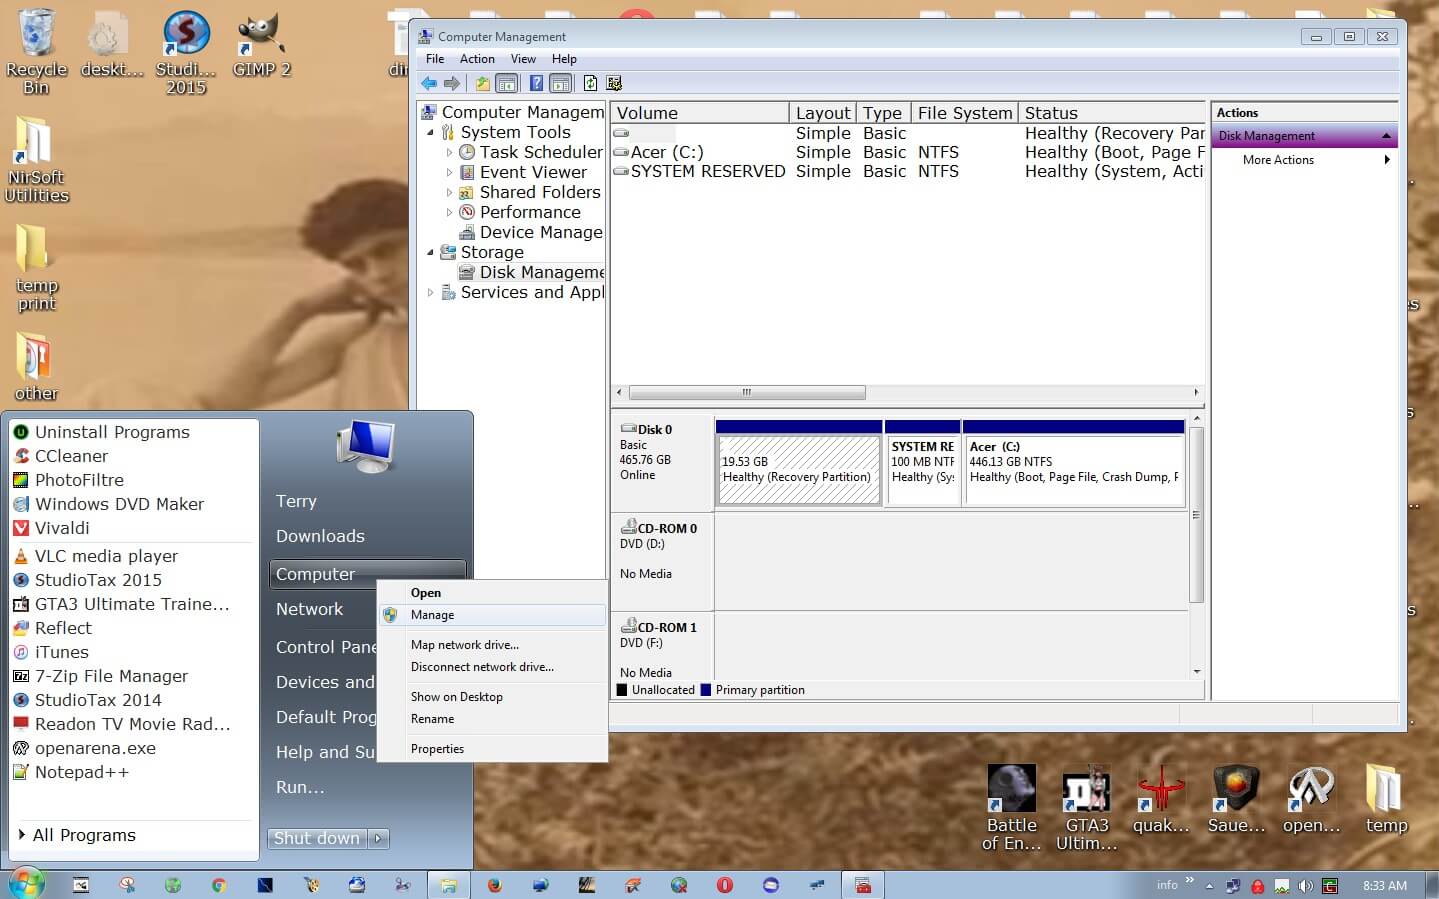Image resolution: width=1439 pixels, height=899 pixels.
Task: Toggle Show/Hide Console Tree toolbar icon
Action: [507, 83]
